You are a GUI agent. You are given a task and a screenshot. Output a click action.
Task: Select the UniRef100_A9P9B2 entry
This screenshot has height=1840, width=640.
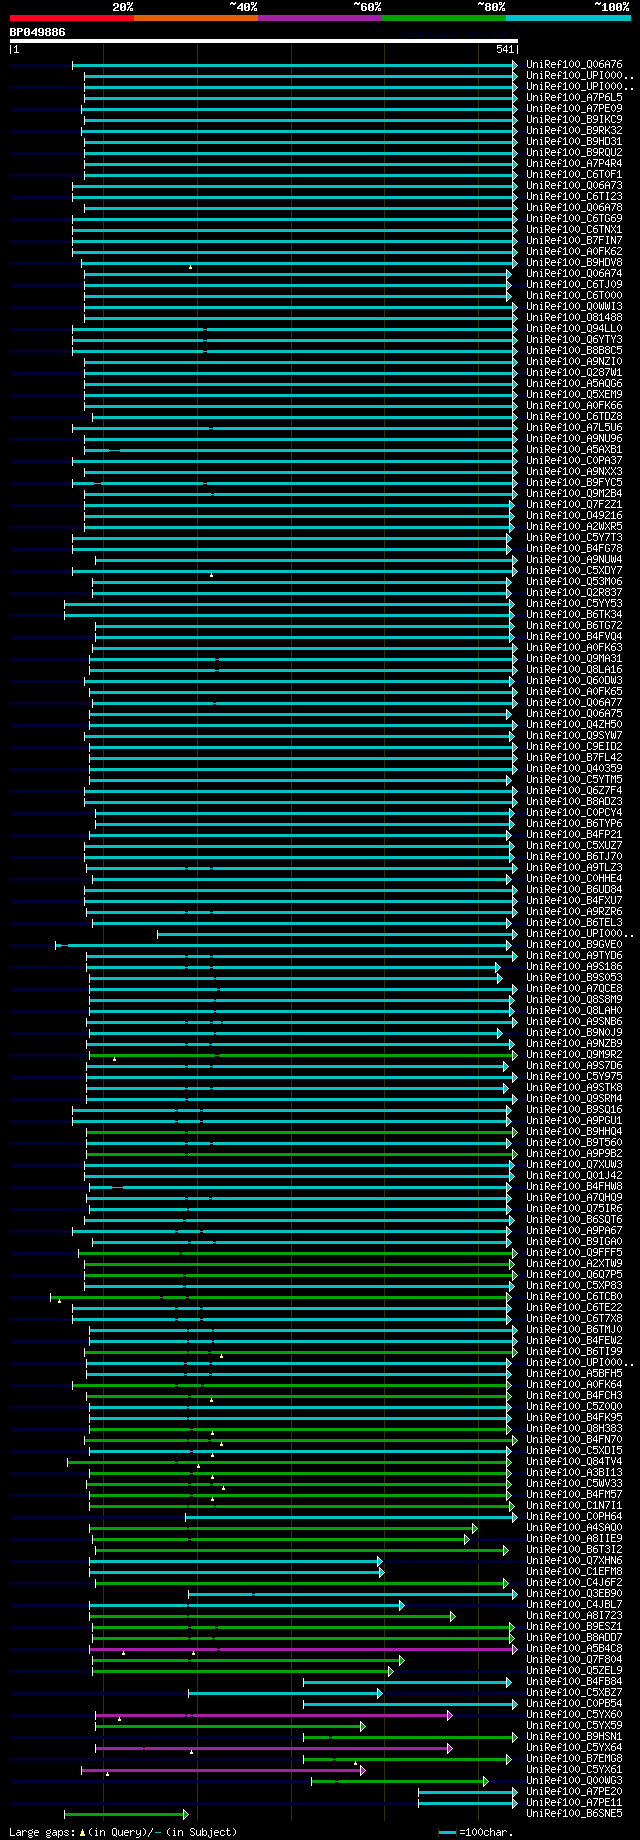click(574, 1154)
